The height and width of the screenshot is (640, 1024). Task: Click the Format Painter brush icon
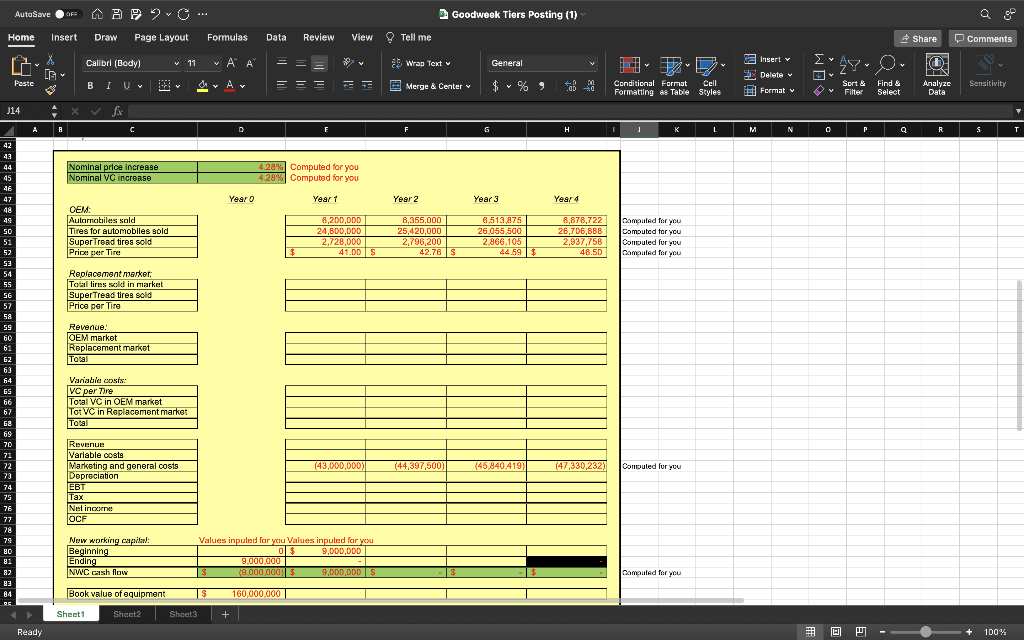50,89
